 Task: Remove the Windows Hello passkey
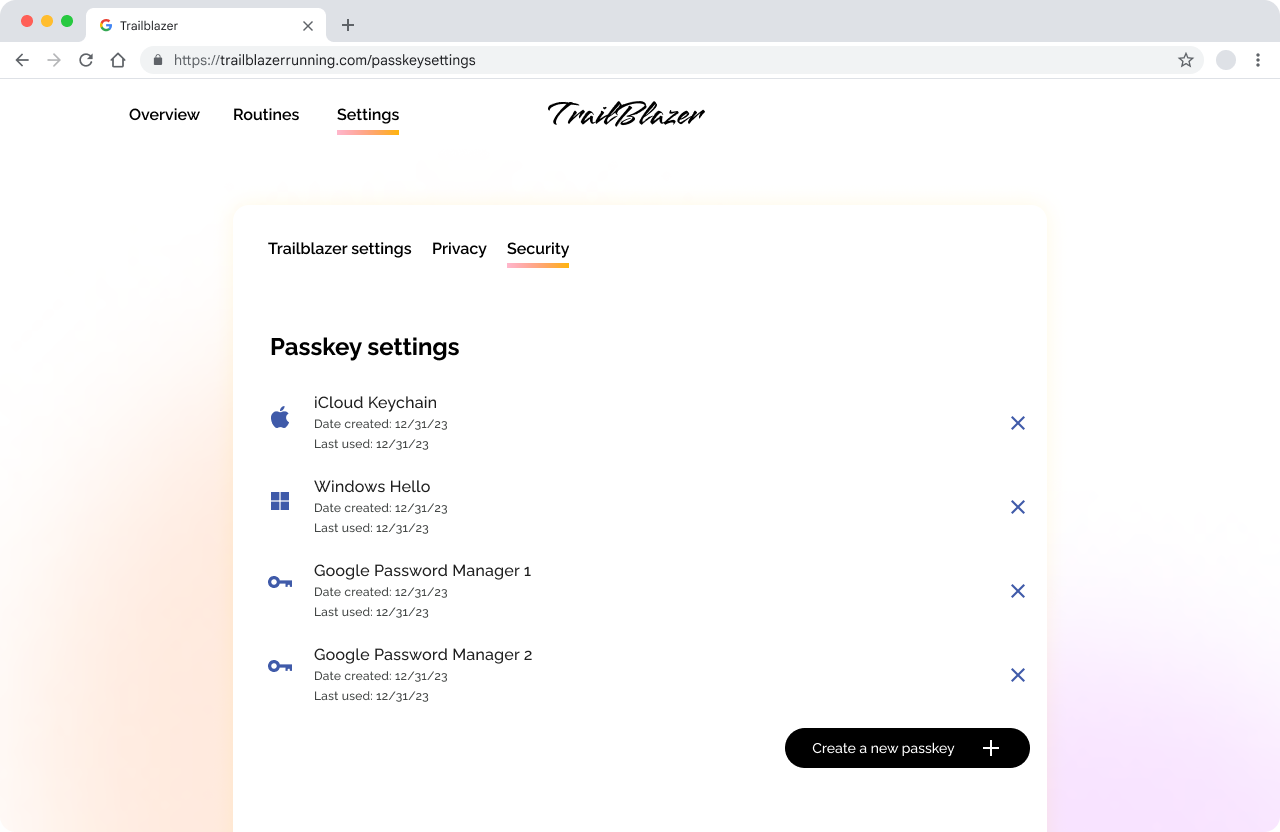point(1018,507)
